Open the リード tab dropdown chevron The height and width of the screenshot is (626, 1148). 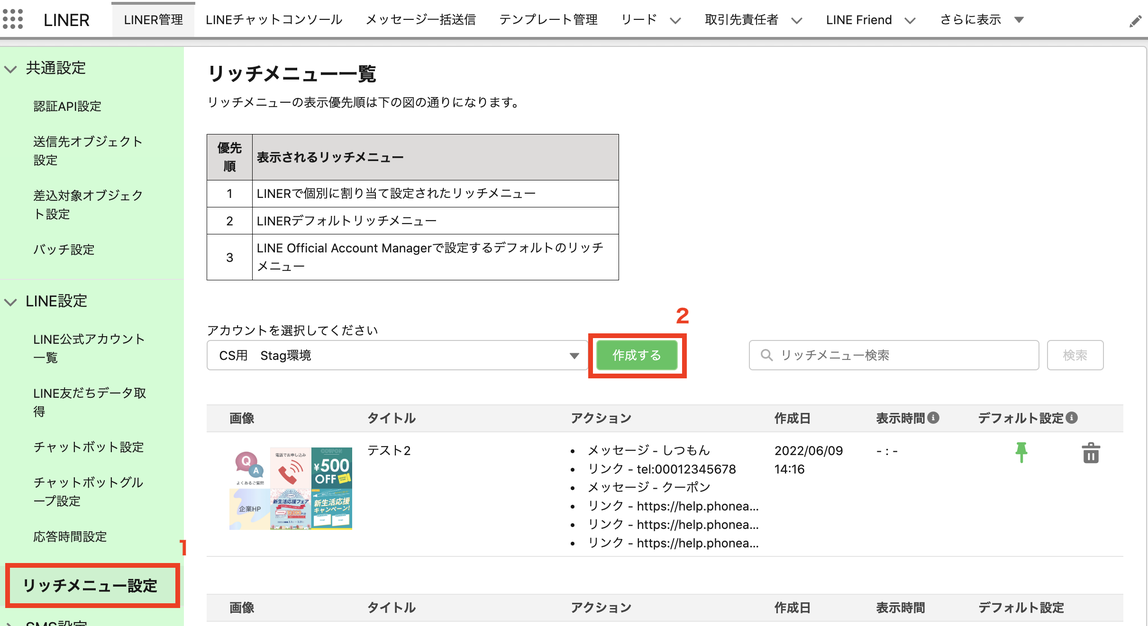click(x=675, y=21)
